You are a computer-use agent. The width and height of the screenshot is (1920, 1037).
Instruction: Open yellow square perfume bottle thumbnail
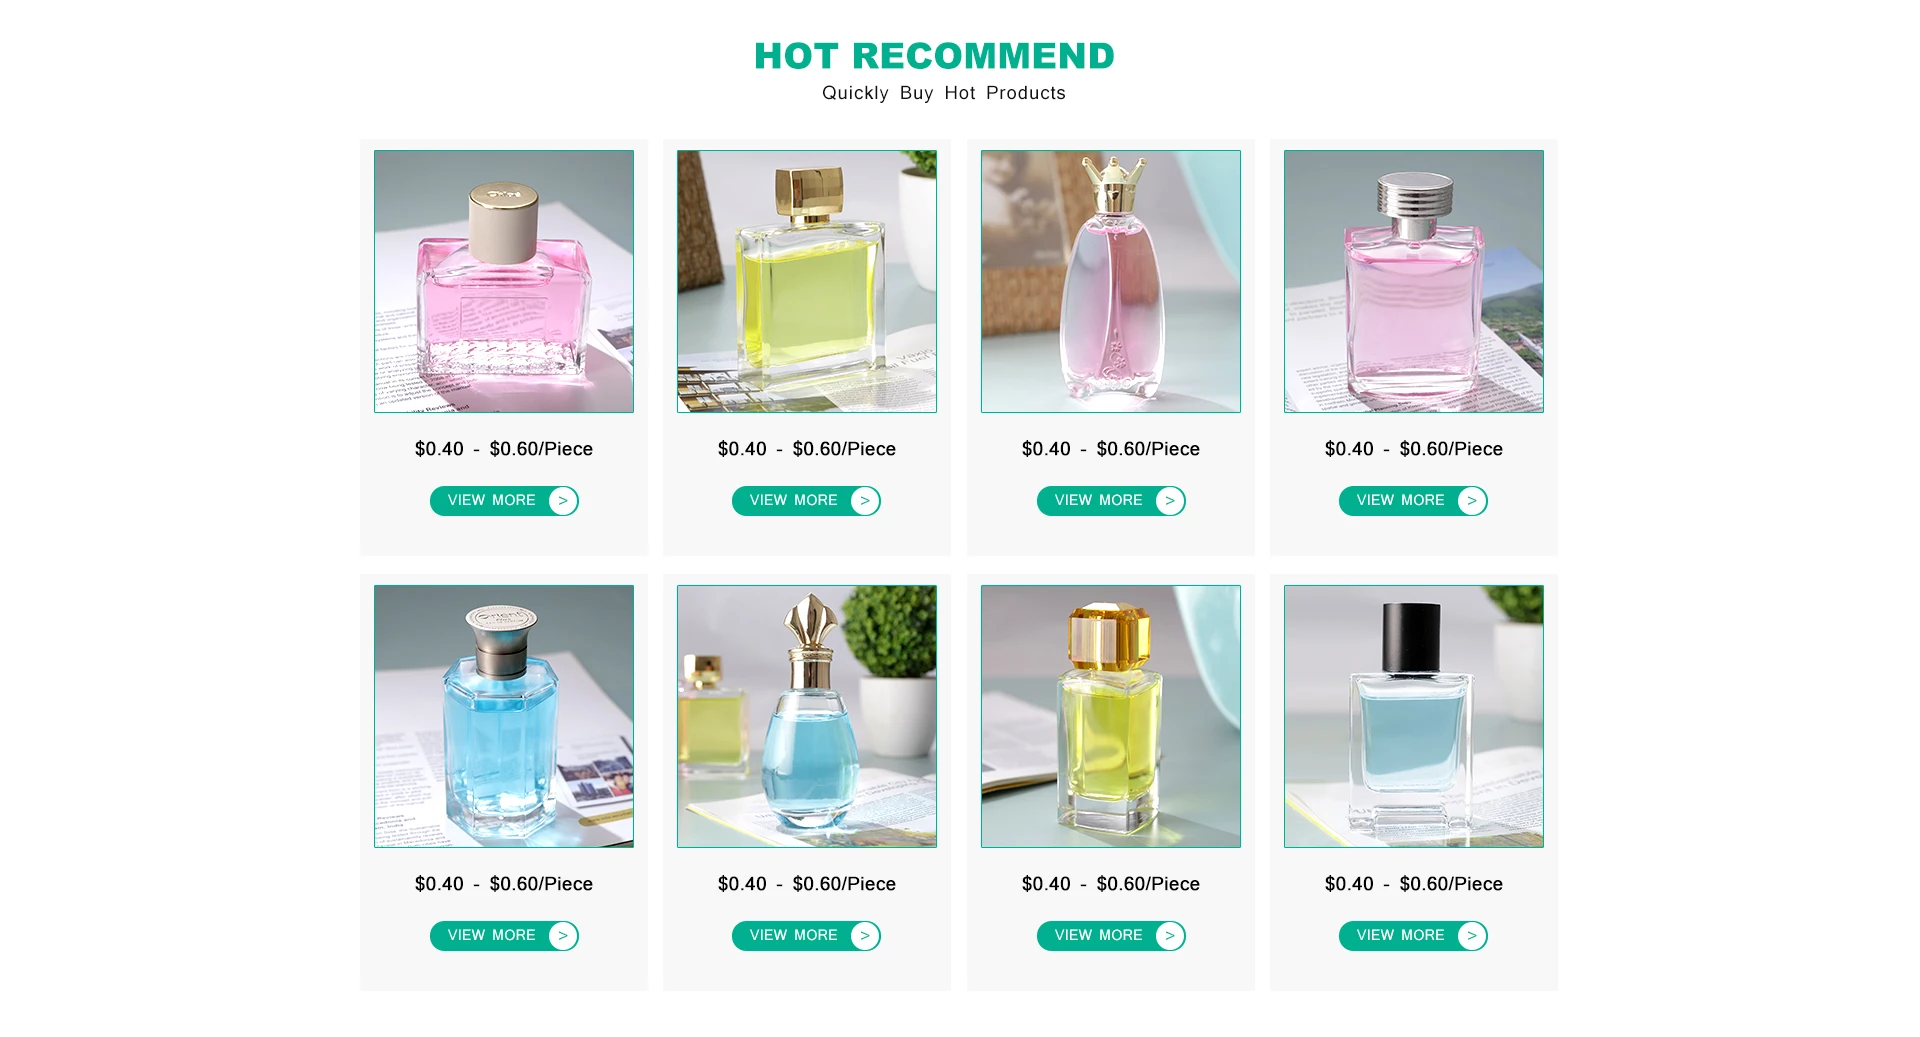(807, 281)
